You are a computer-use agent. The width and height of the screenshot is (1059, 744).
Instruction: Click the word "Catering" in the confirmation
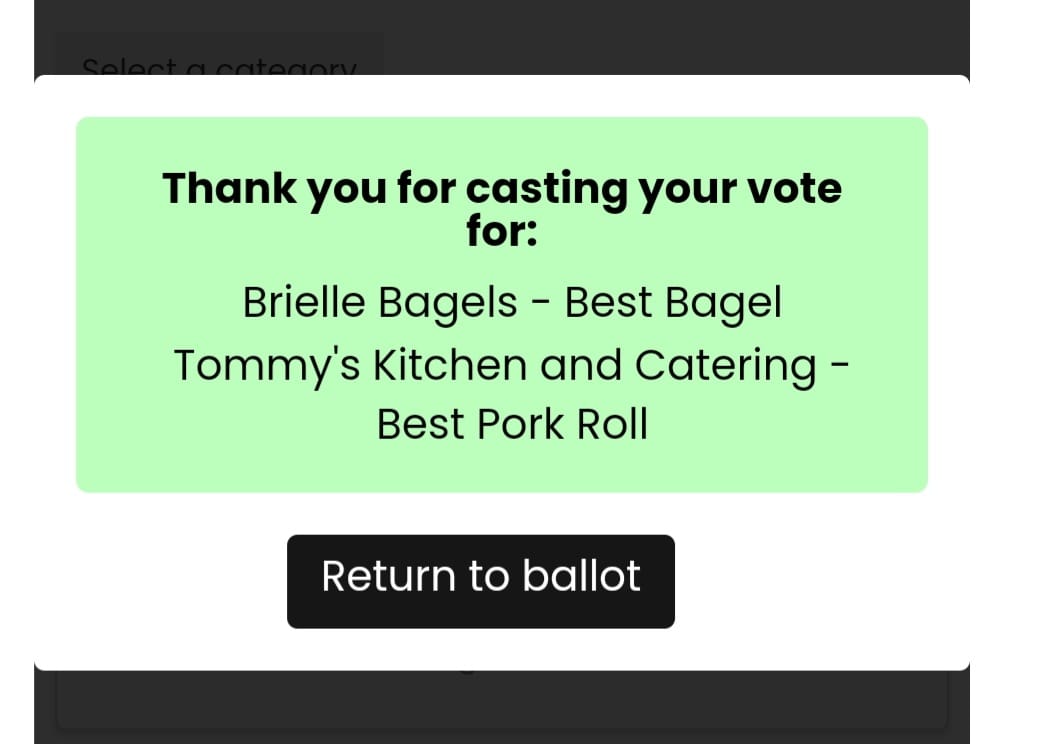point(725,365)
